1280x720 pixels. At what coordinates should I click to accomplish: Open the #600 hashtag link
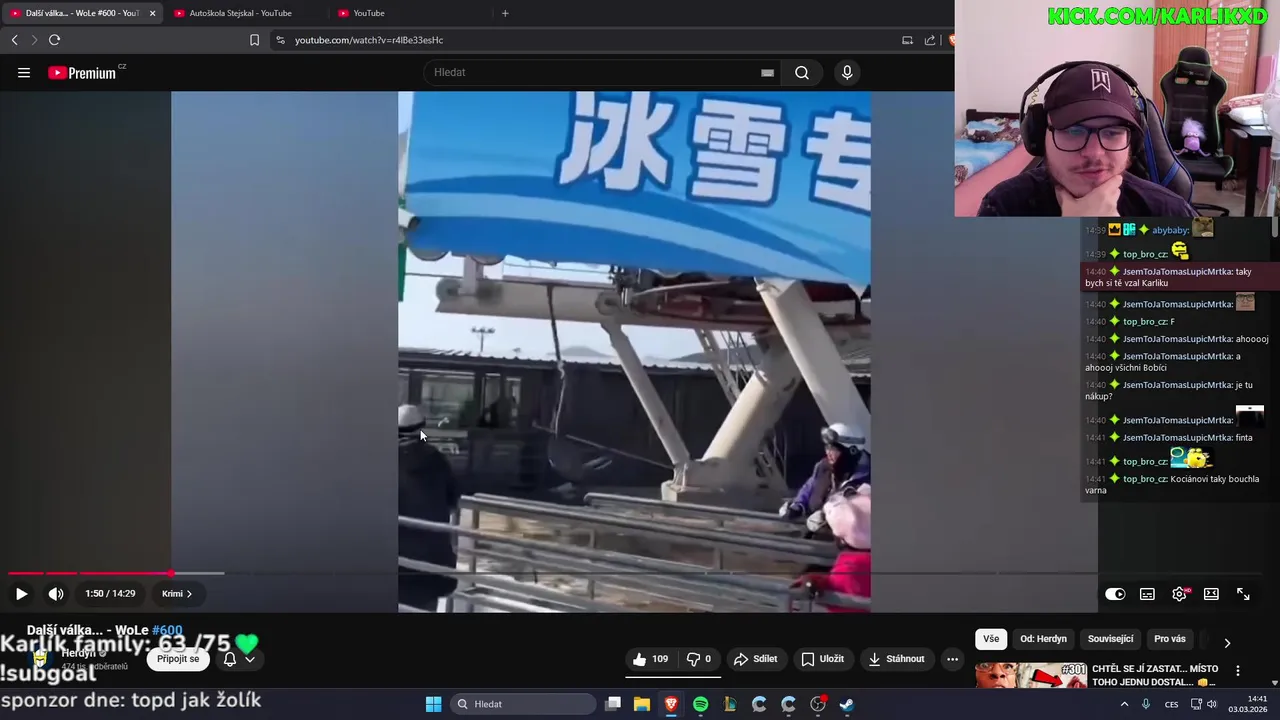(x=167, y=630)
